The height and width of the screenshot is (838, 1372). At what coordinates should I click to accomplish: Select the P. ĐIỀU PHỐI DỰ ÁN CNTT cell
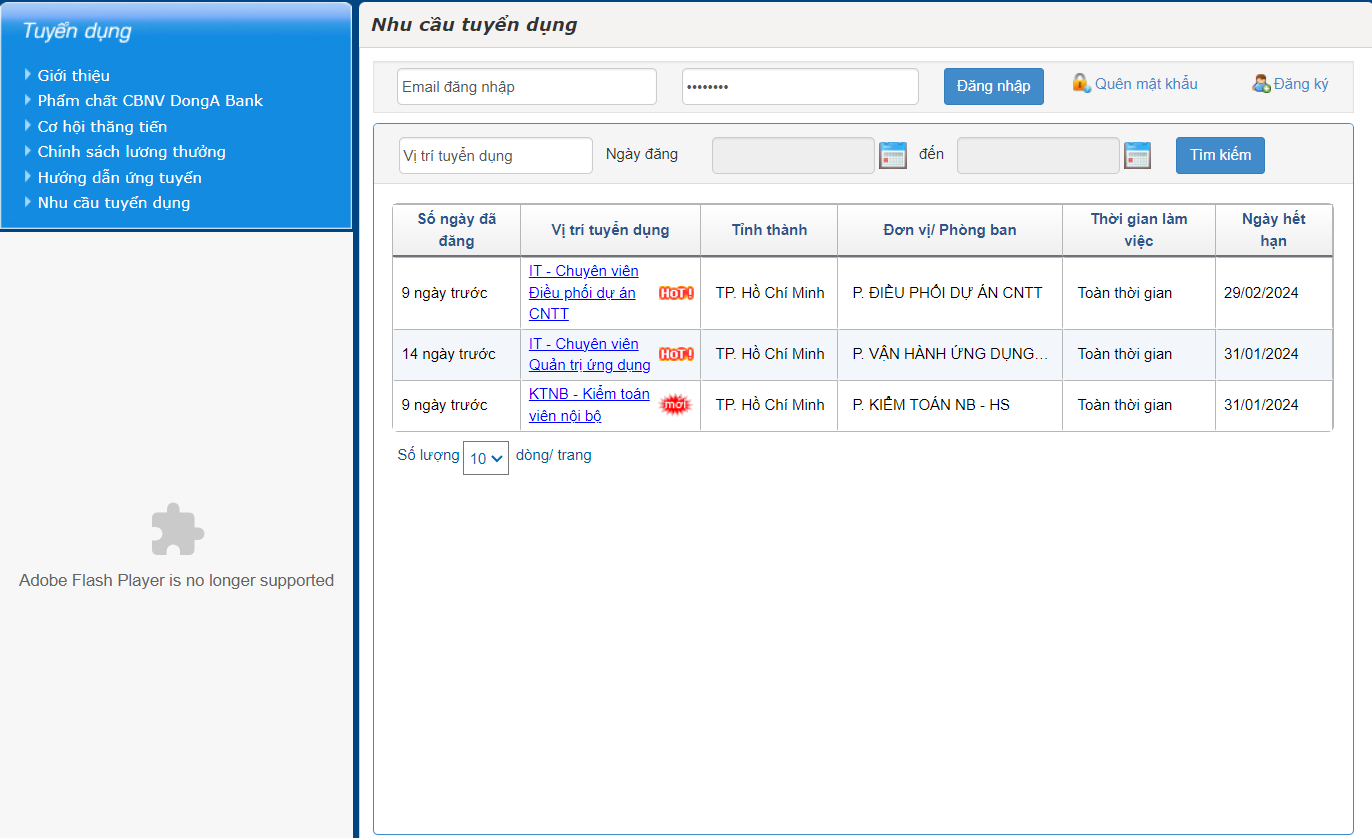[x=950, y=293]
